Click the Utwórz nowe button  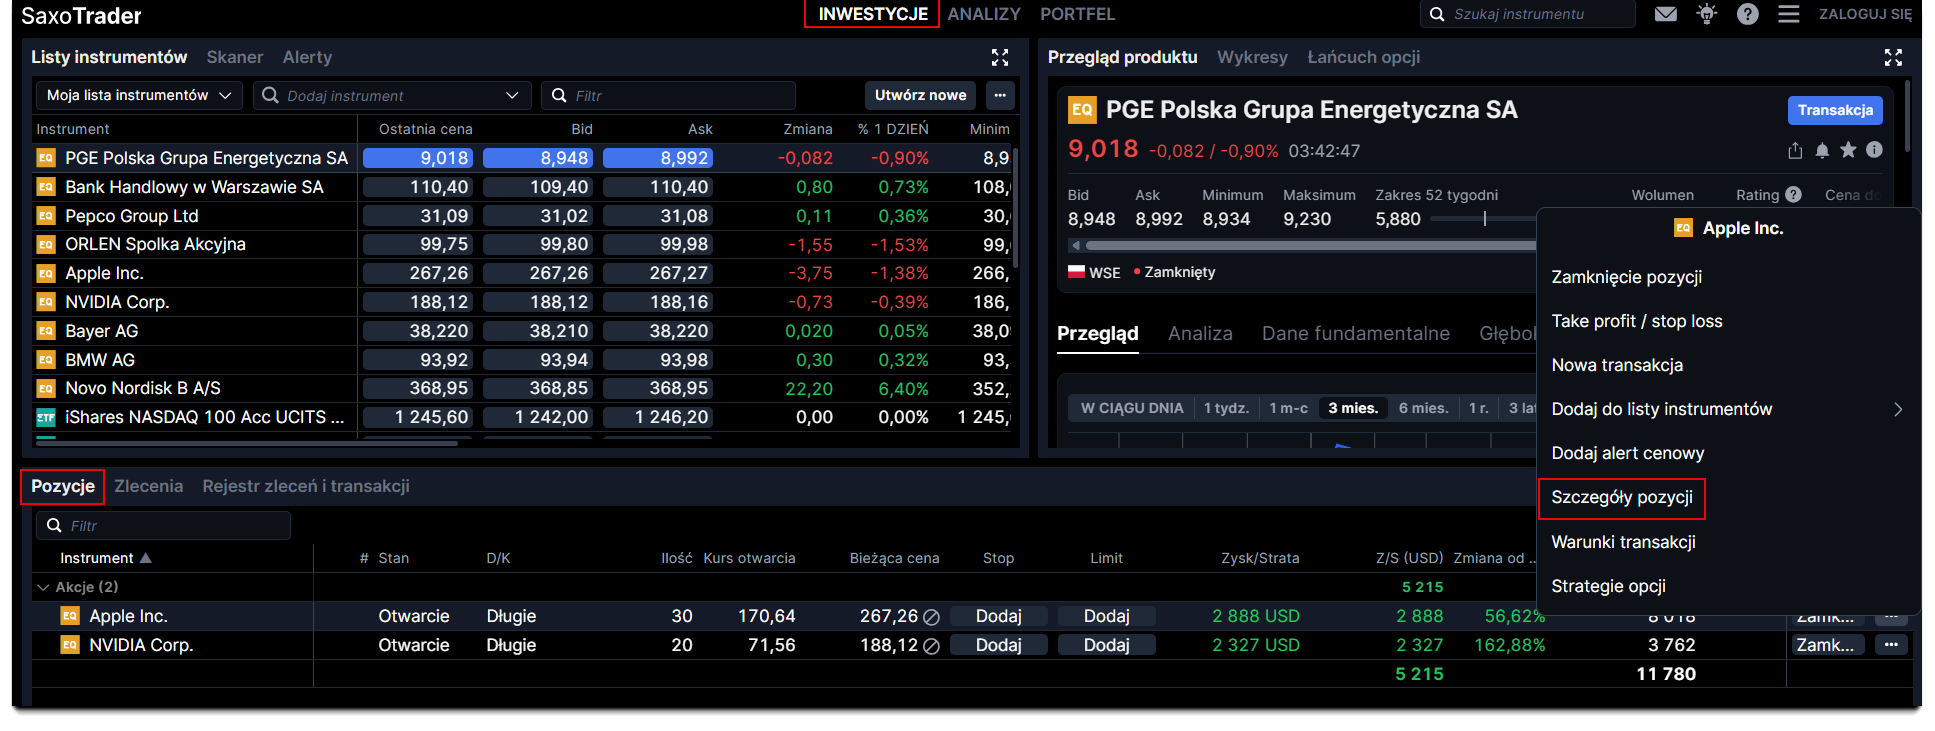[x=920, y=95]
